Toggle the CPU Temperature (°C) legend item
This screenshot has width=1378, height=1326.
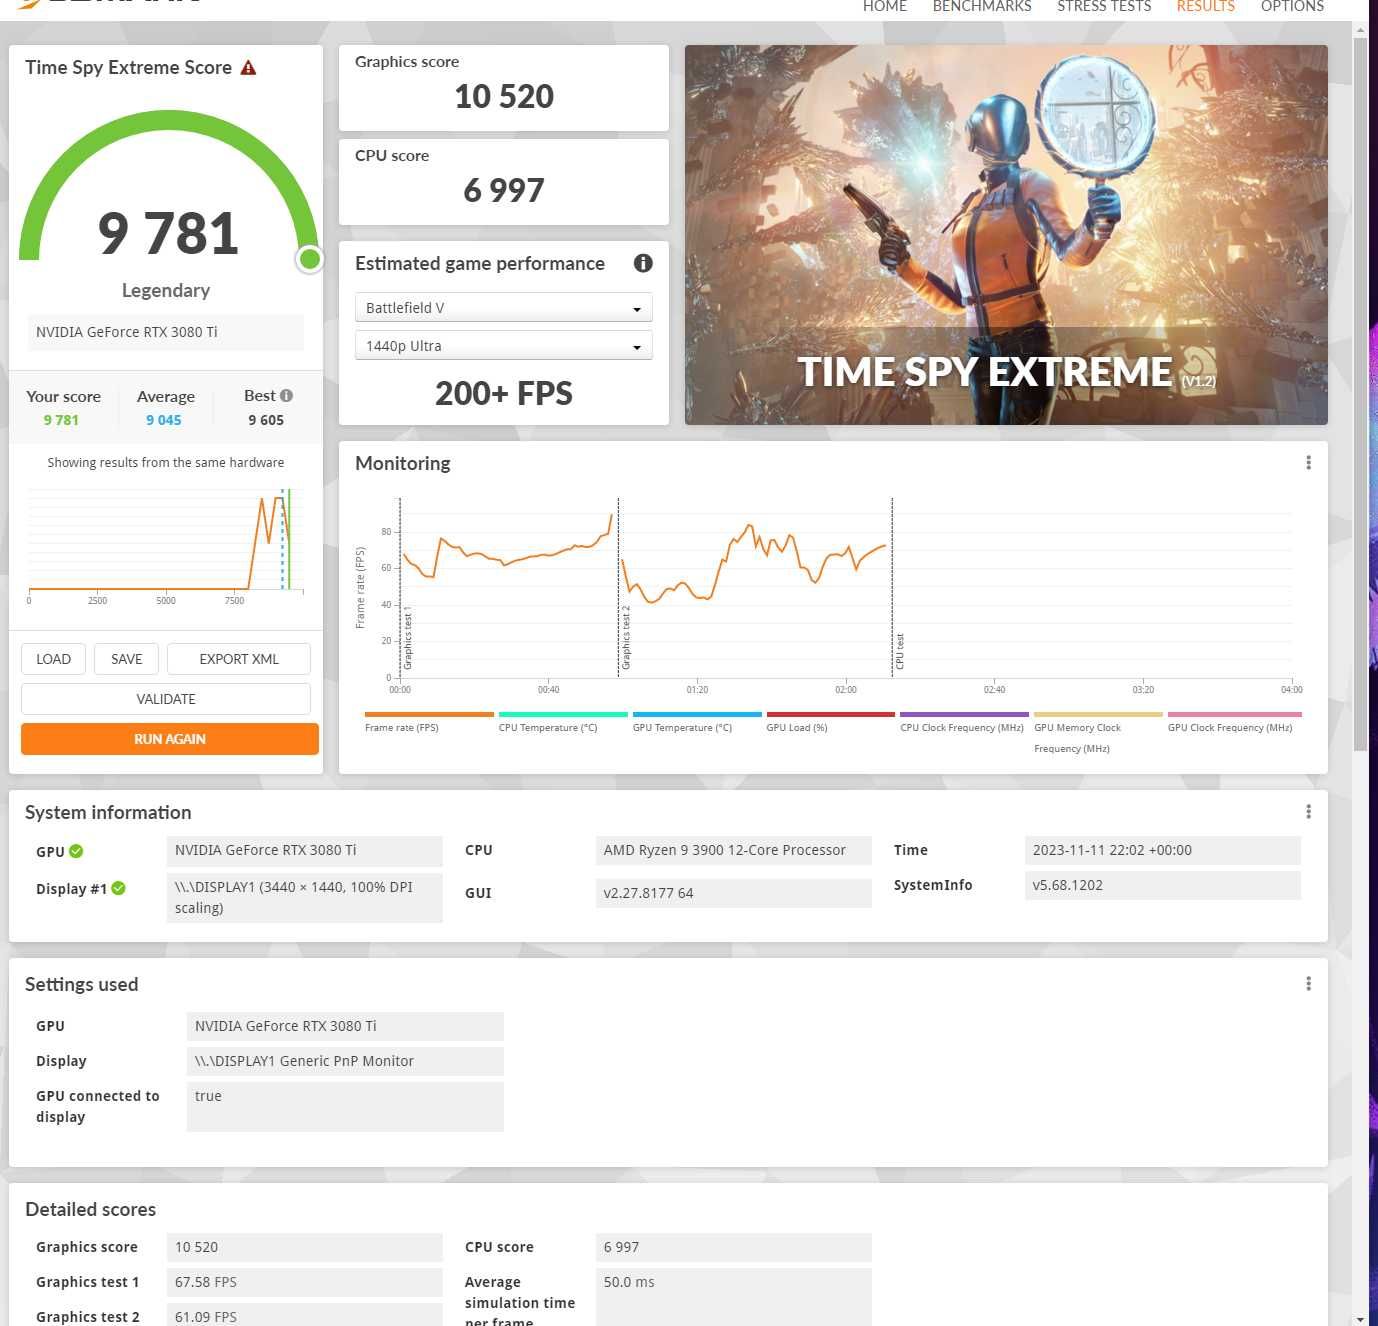(562, 723)
